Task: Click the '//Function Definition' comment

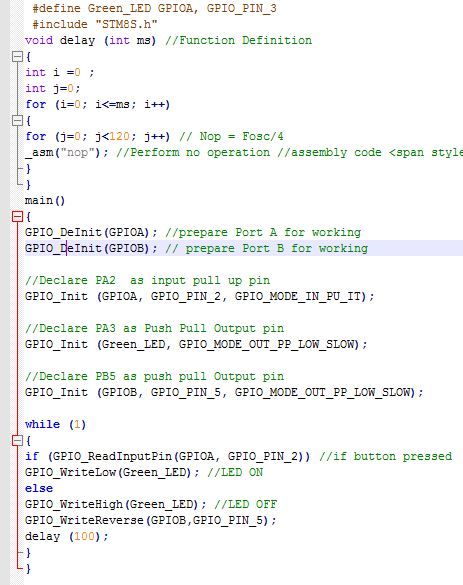Action: (x=238, y=41)
